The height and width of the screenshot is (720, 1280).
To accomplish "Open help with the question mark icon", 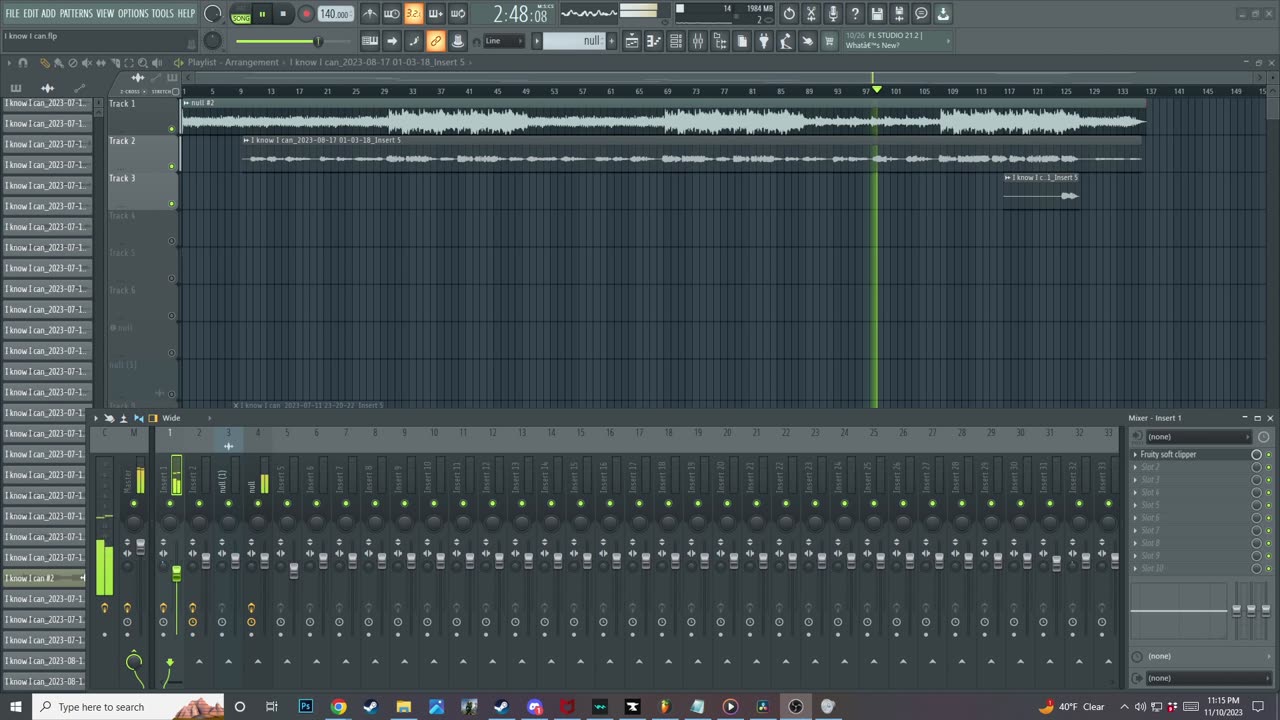I will [x=855, y=14].
